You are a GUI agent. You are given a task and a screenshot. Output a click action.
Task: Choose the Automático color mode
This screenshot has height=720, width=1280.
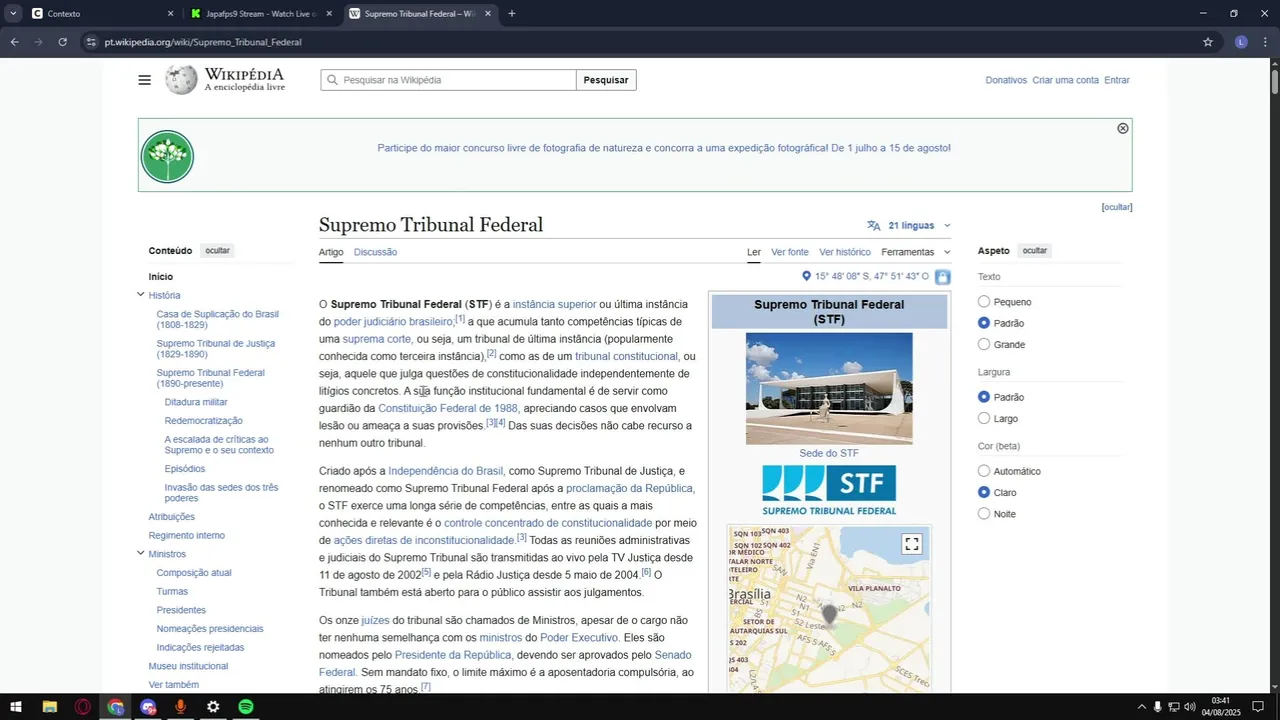(x=984, y=471)
